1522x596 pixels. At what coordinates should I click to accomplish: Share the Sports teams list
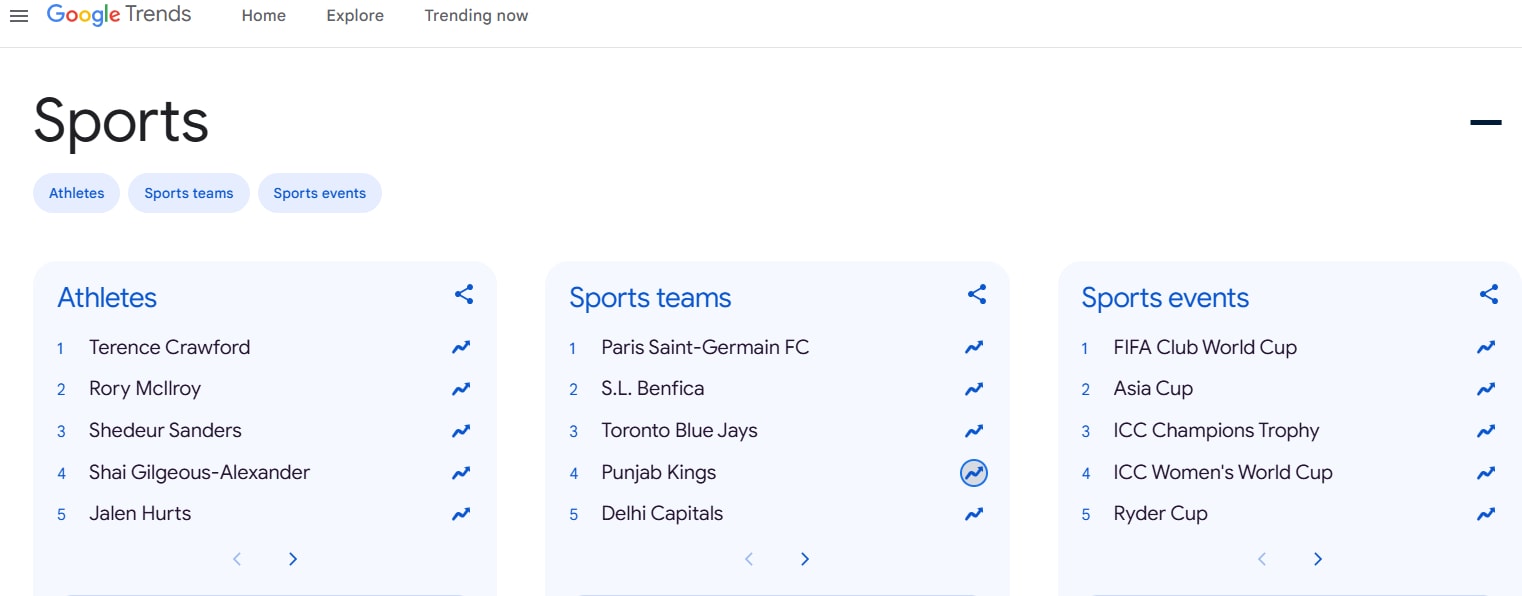pyautogui.click(x=977, y=294)
